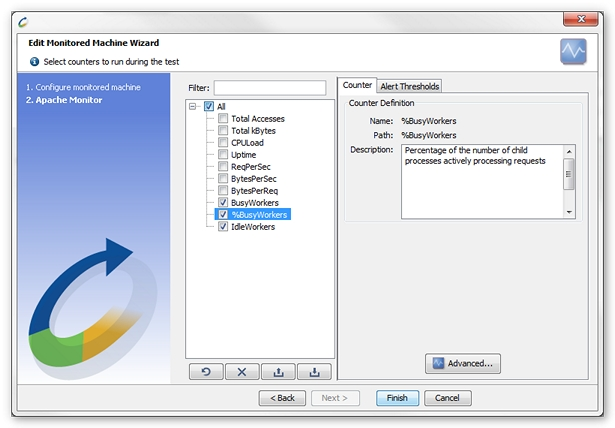The image size is (615, 428).
Task: Click the upload (export) arrow icon button
Action: point(278,372)
